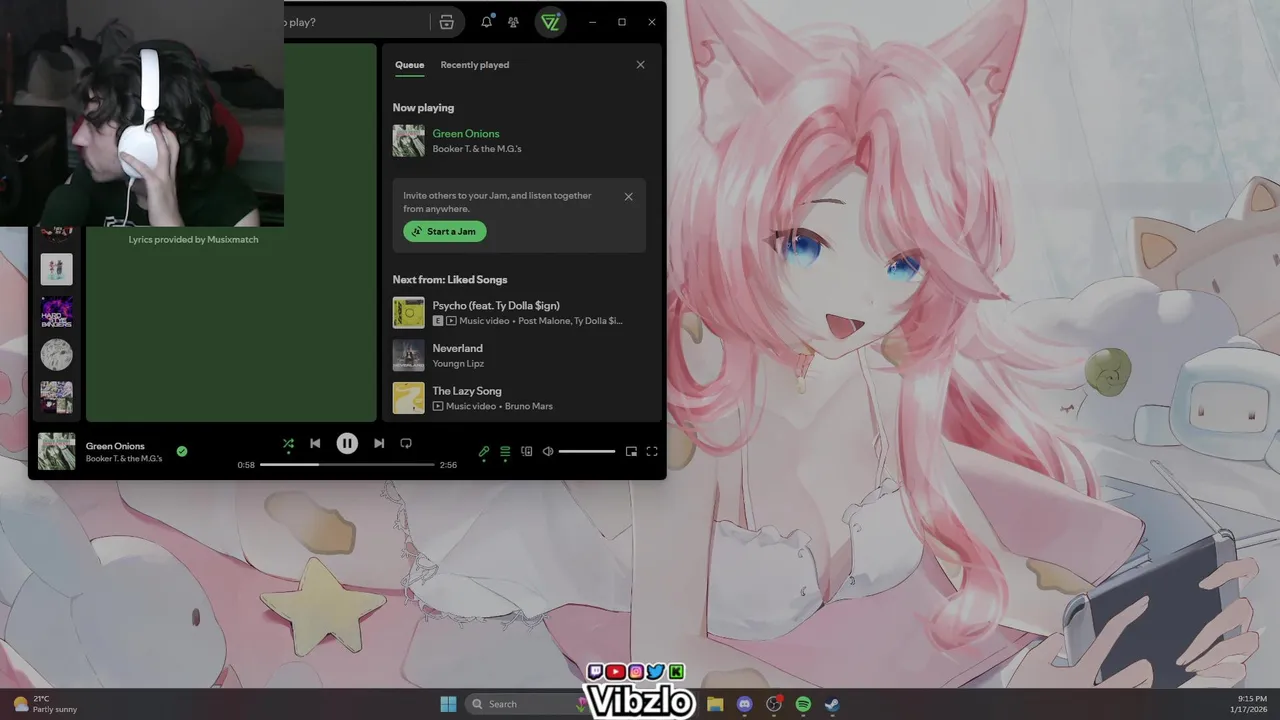
Task: Switch to the Recently played tab
Action: [475, 65]
